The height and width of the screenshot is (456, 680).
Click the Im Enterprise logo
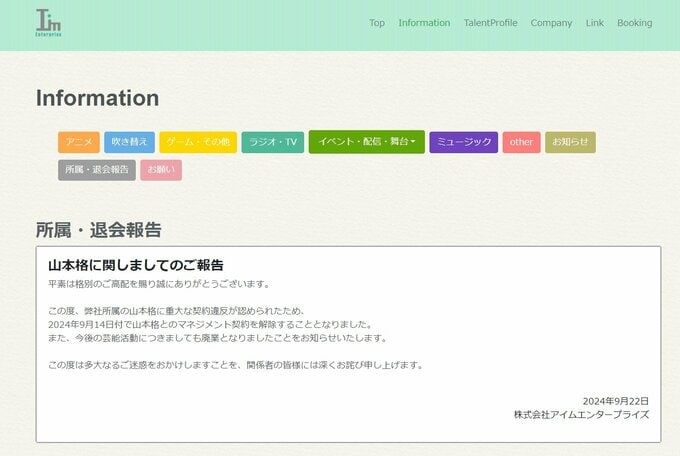point(48,22)
